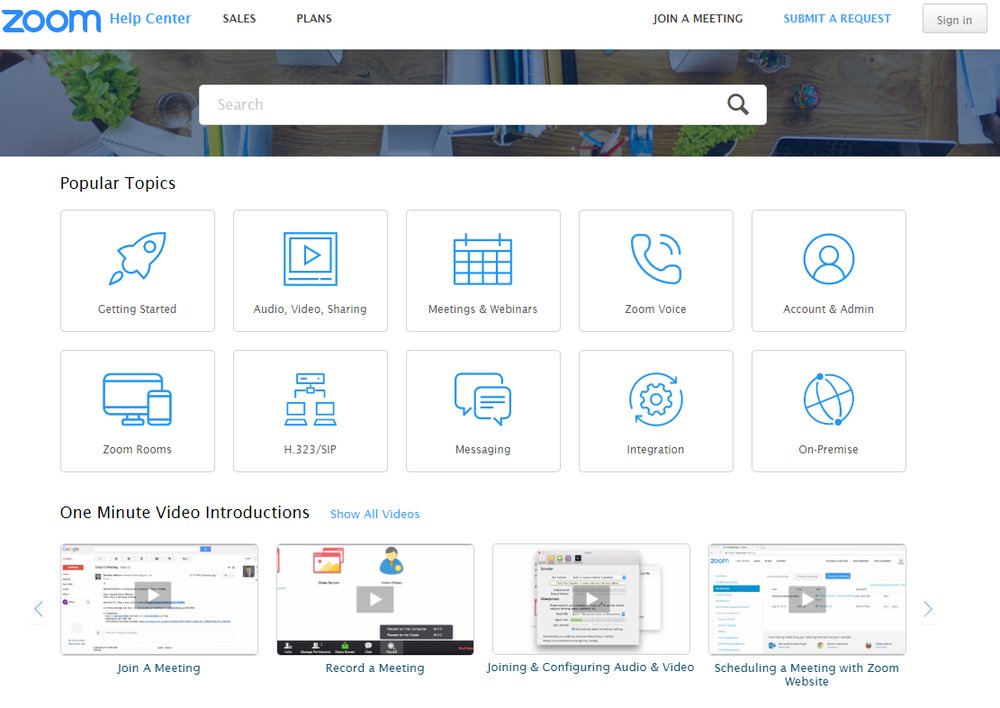Click the Sign in button
The height and width of the screenshot is (708, 1000).
tap(953, 20)
